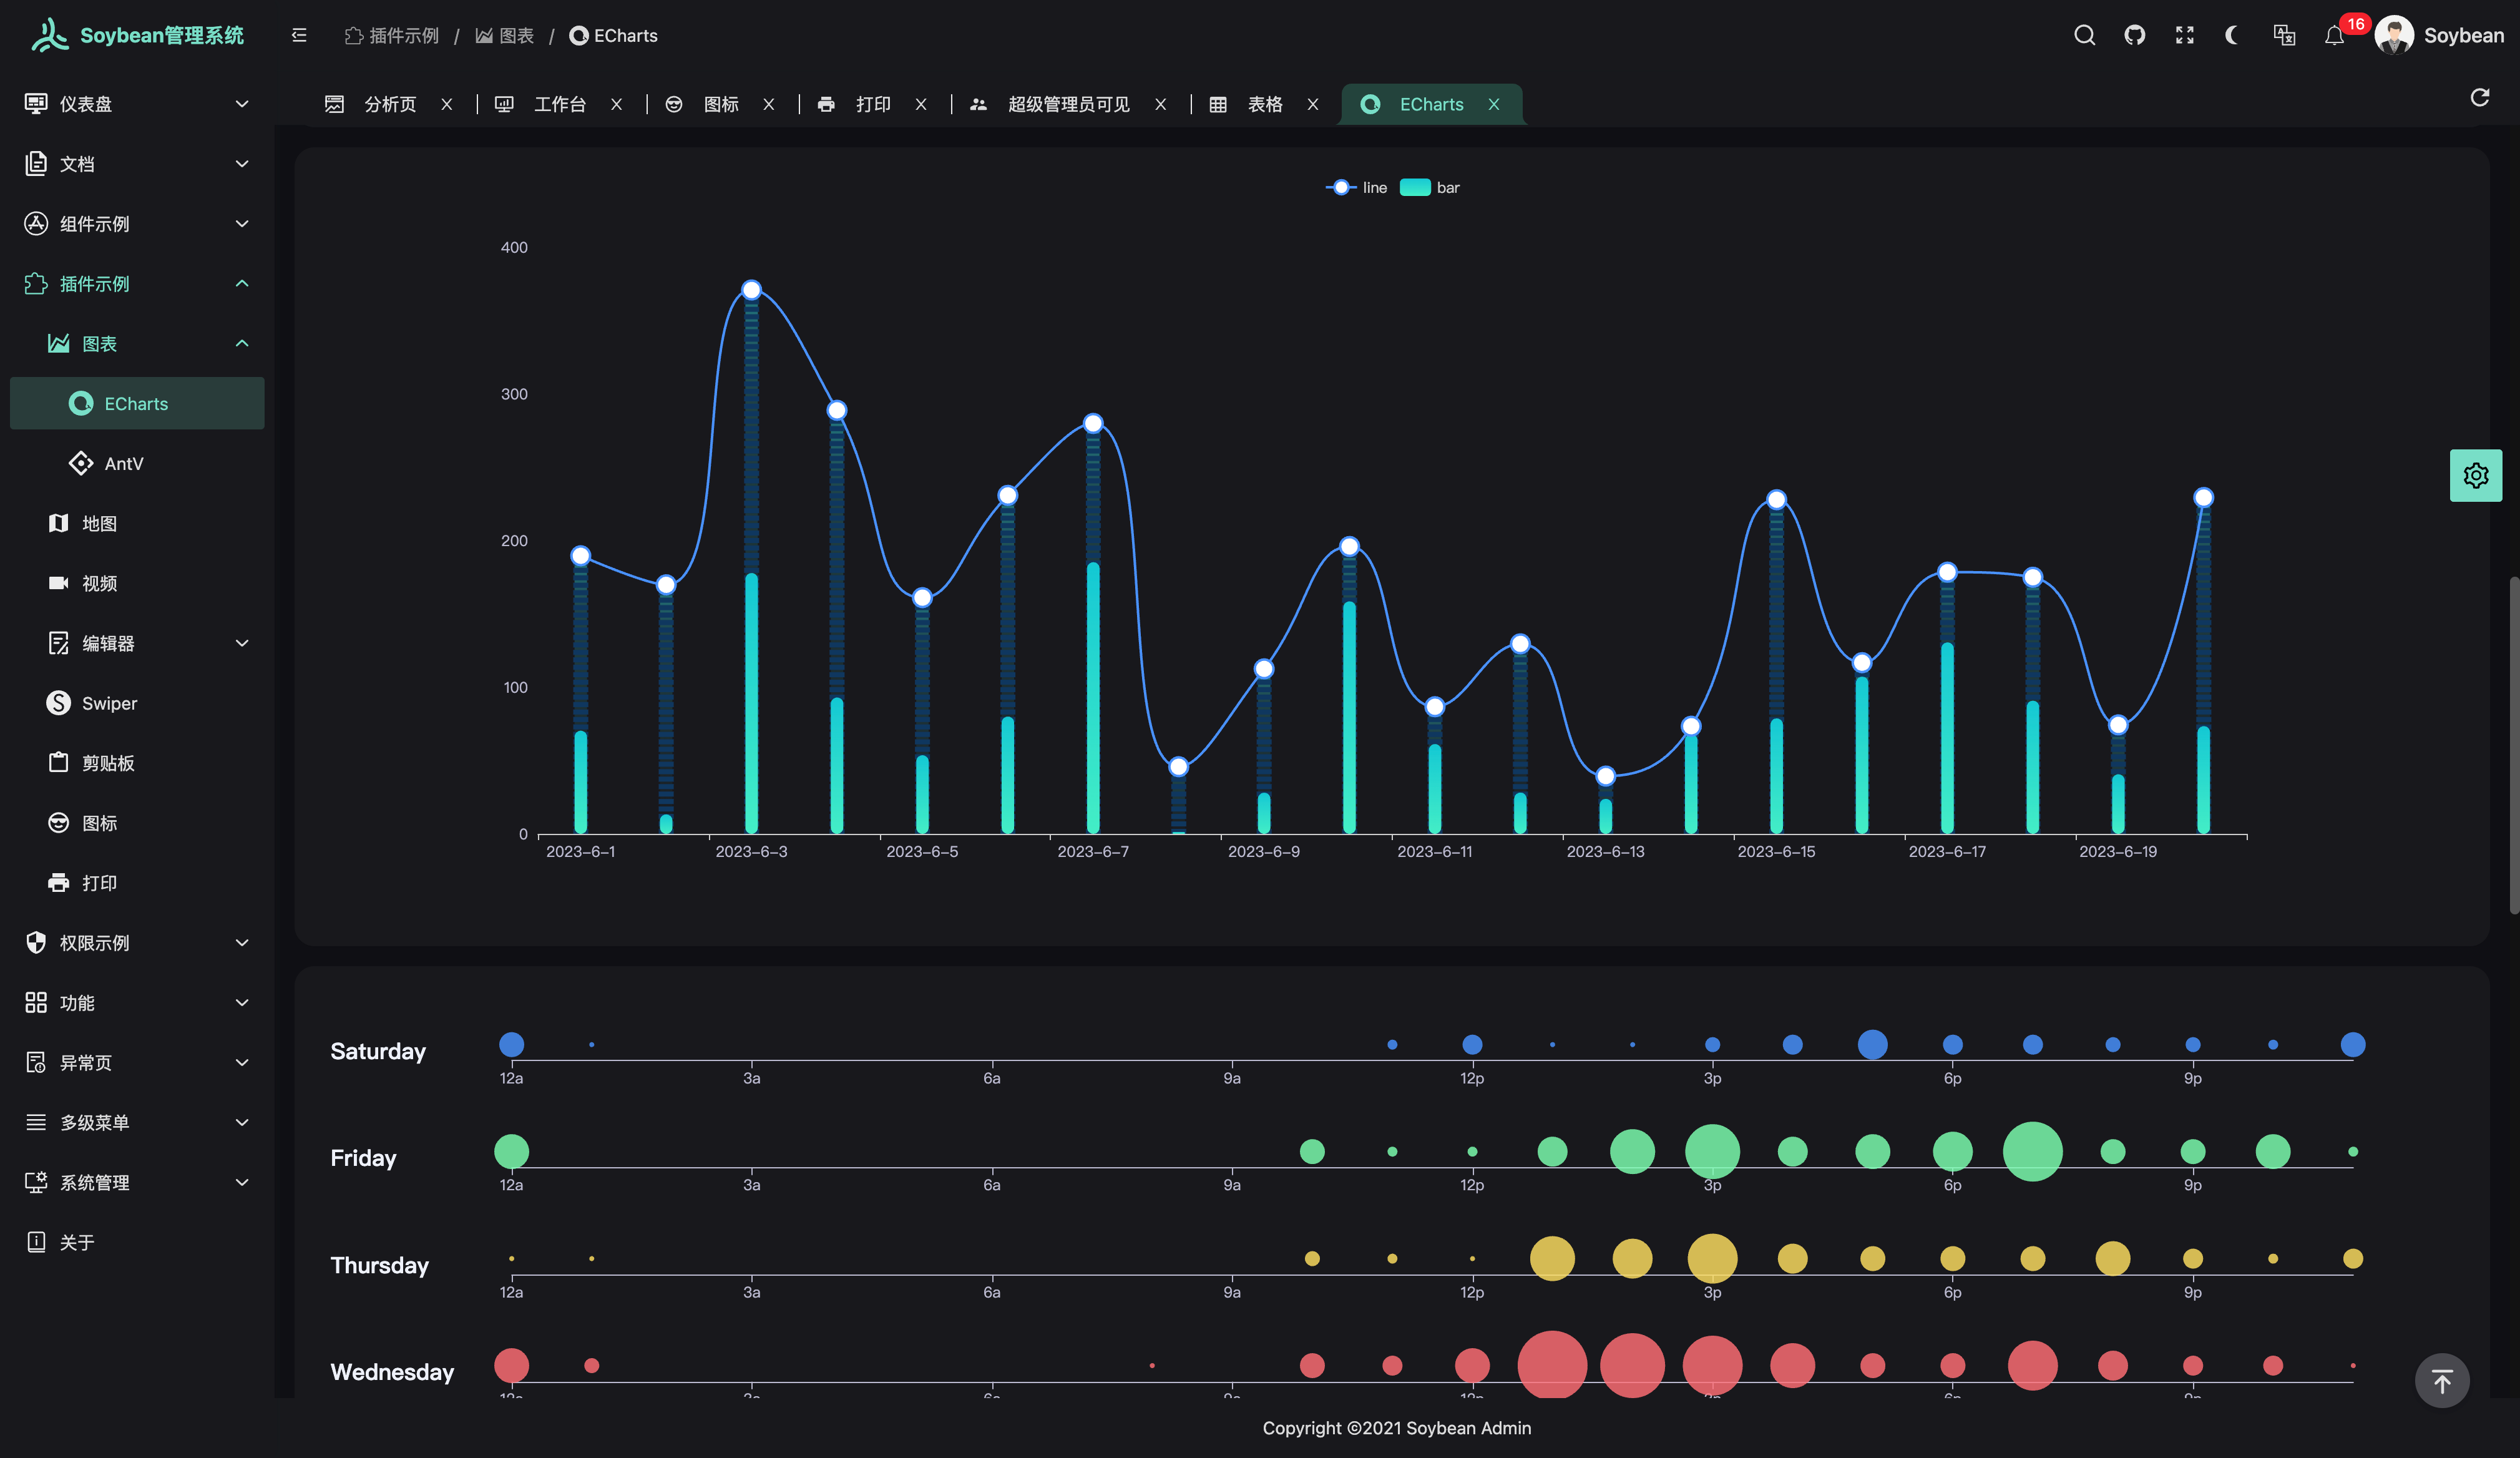Toggle dark mode moon icon

pyautogui.click(x=2232, y=36)
